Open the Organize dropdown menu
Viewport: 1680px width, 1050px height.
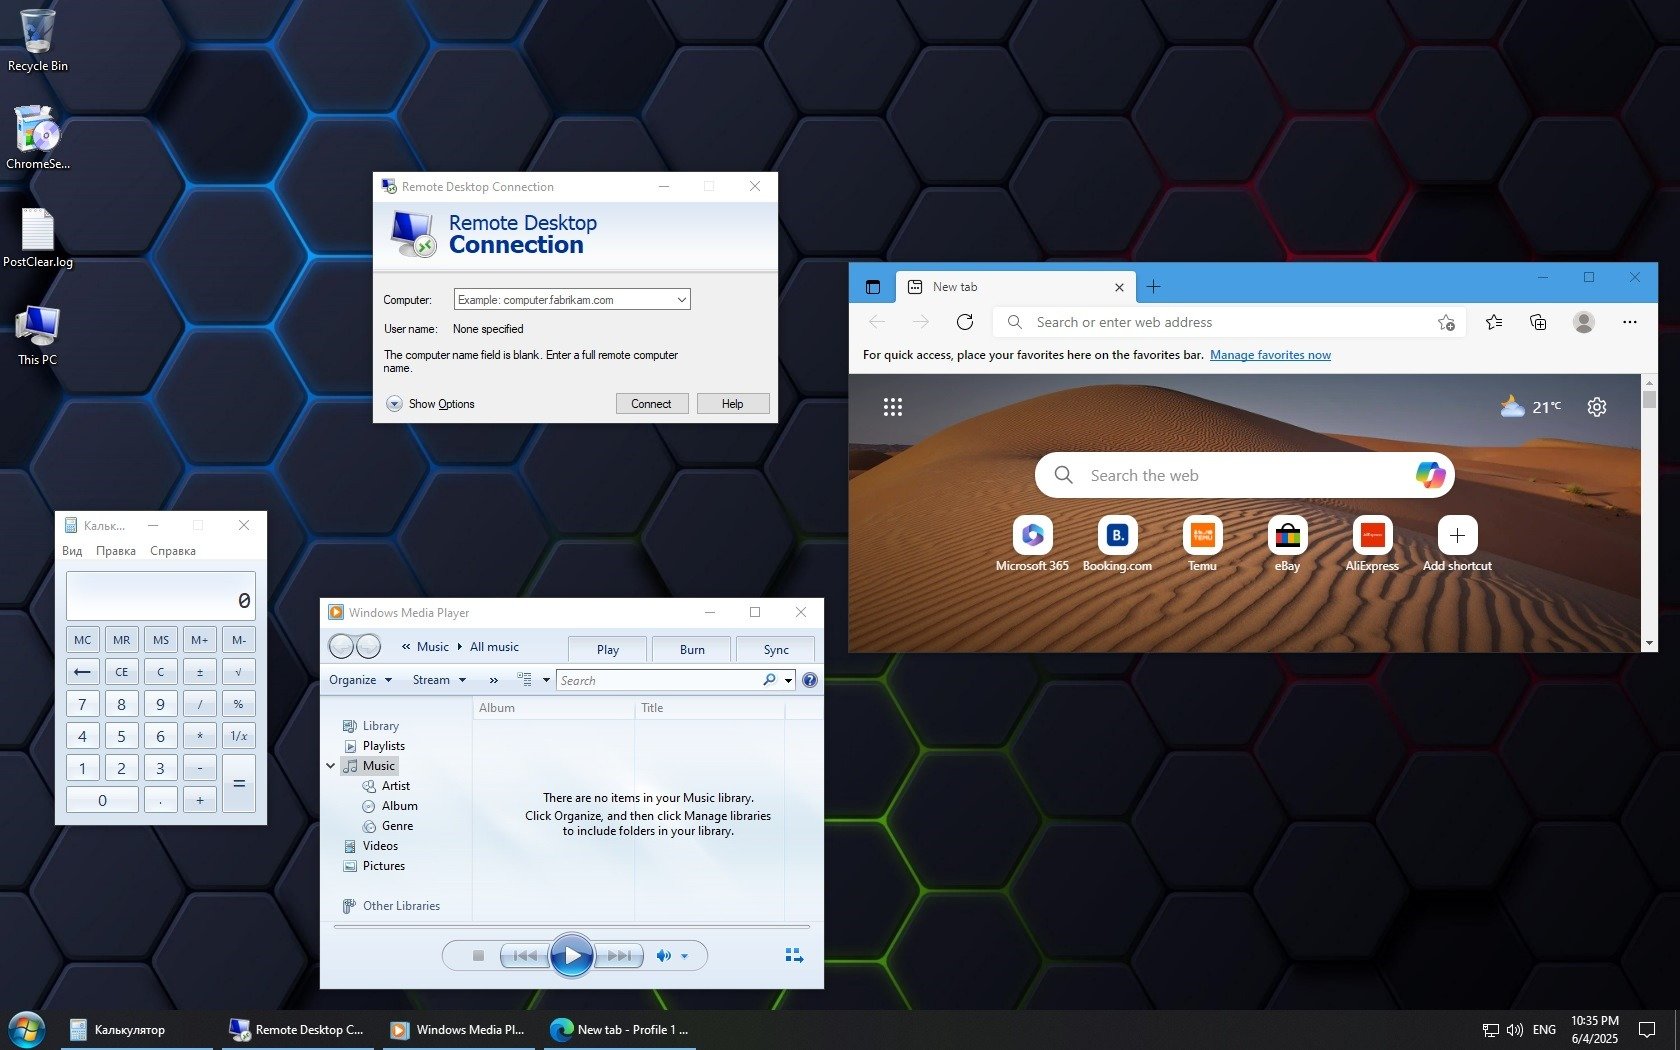click(x=360, y=680)
